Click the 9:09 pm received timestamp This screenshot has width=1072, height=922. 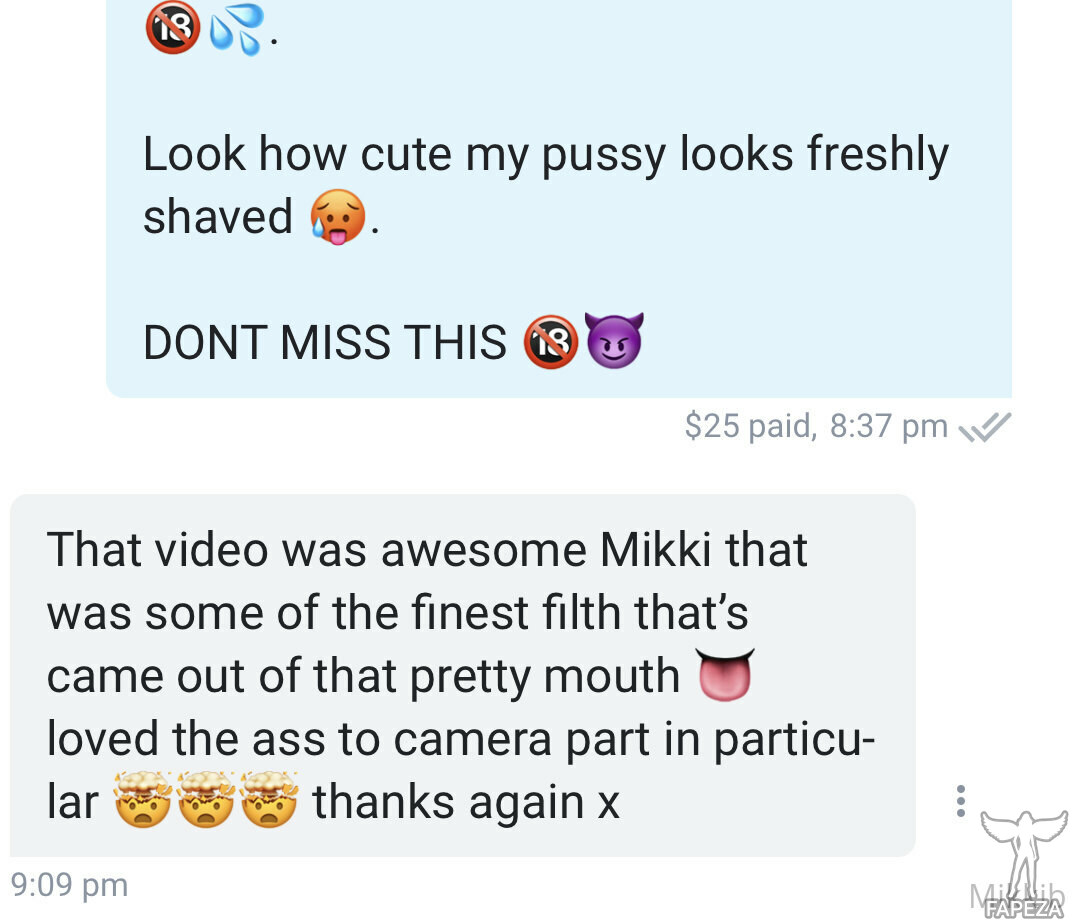click(x=70, y=885)
